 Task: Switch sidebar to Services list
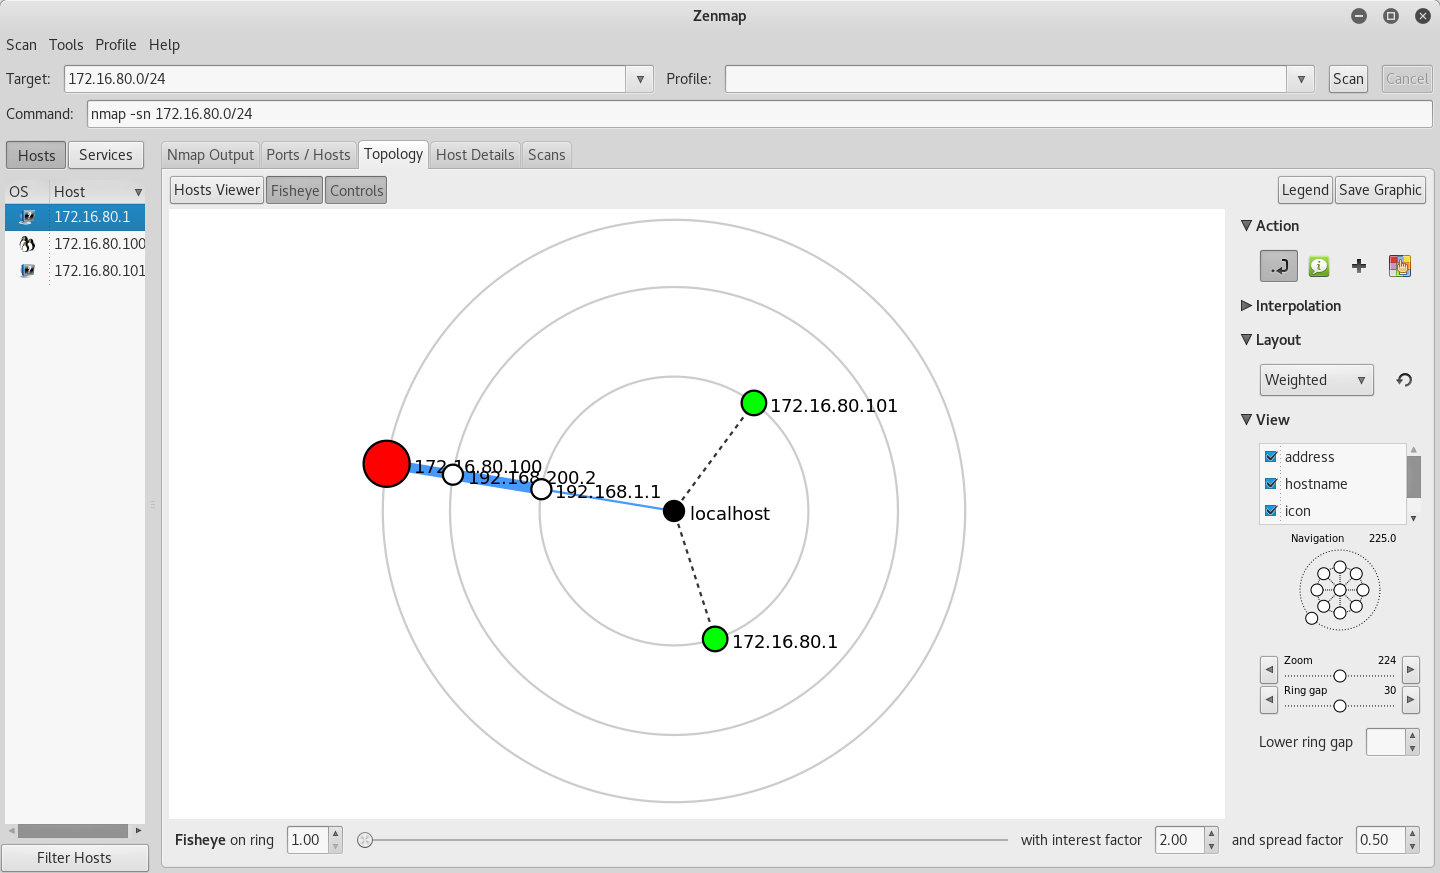coord(106,155)
